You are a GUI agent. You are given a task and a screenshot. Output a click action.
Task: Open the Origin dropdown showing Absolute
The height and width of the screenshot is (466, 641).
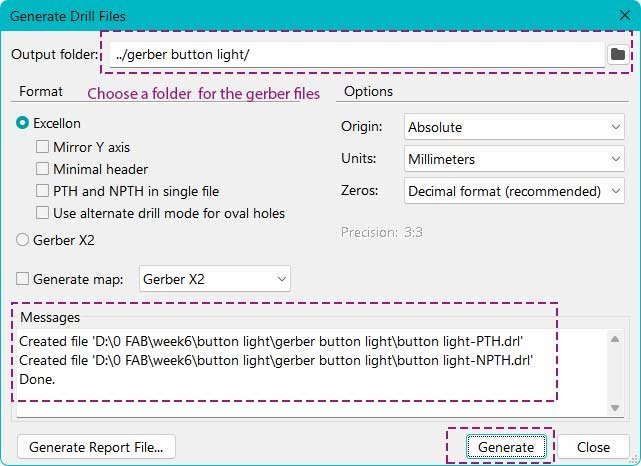coord(514,127)
